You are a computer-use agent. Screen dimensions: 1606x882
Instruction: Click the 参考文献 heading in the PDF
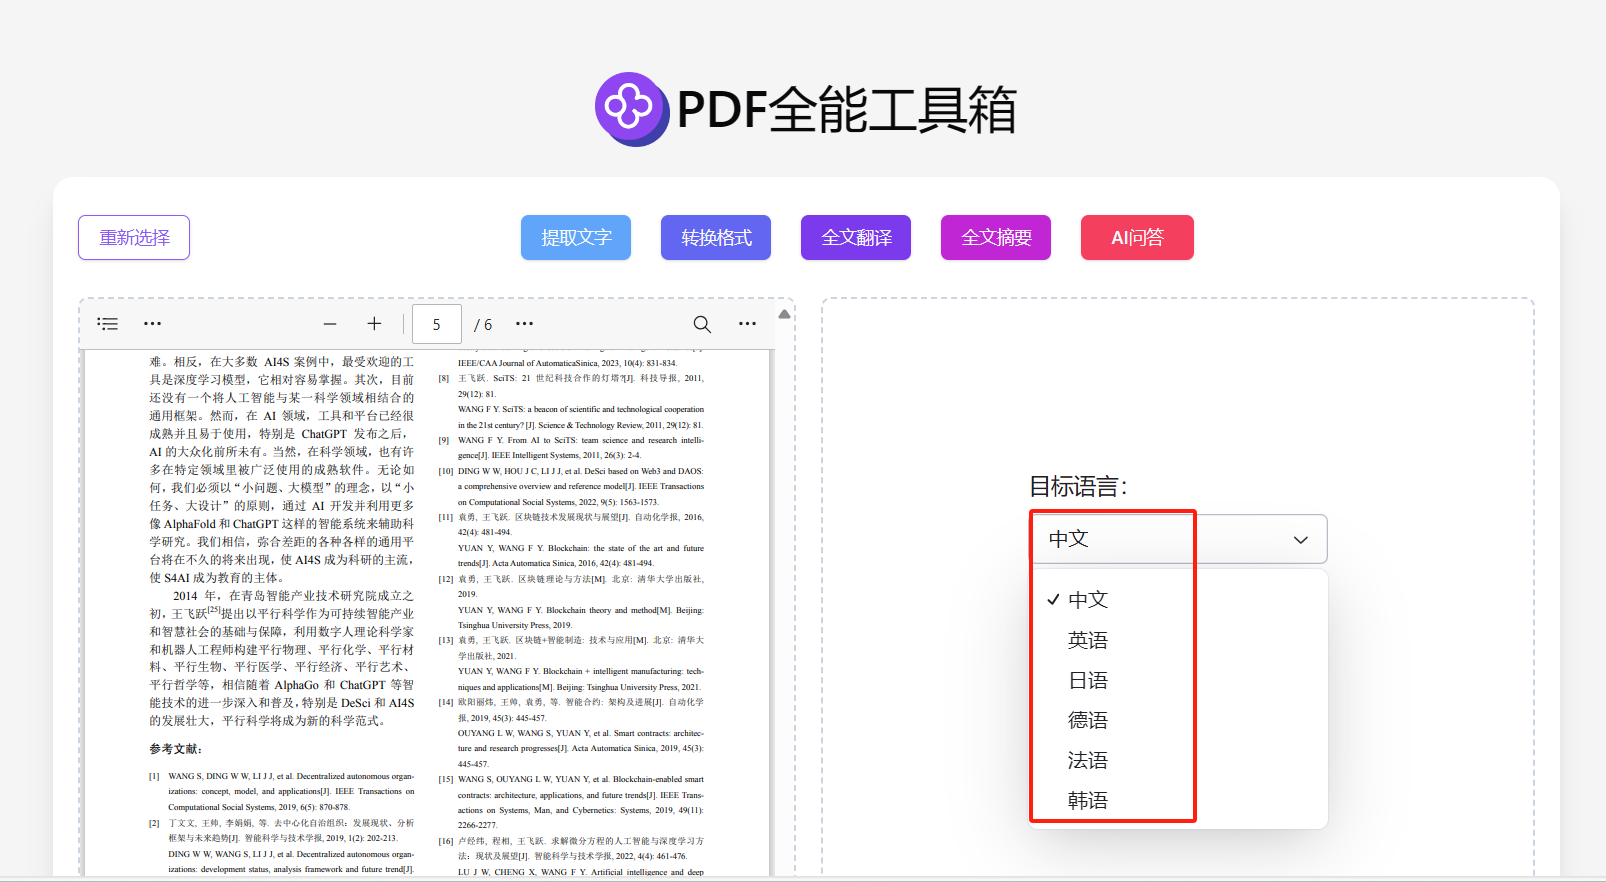tap(176, 749)
